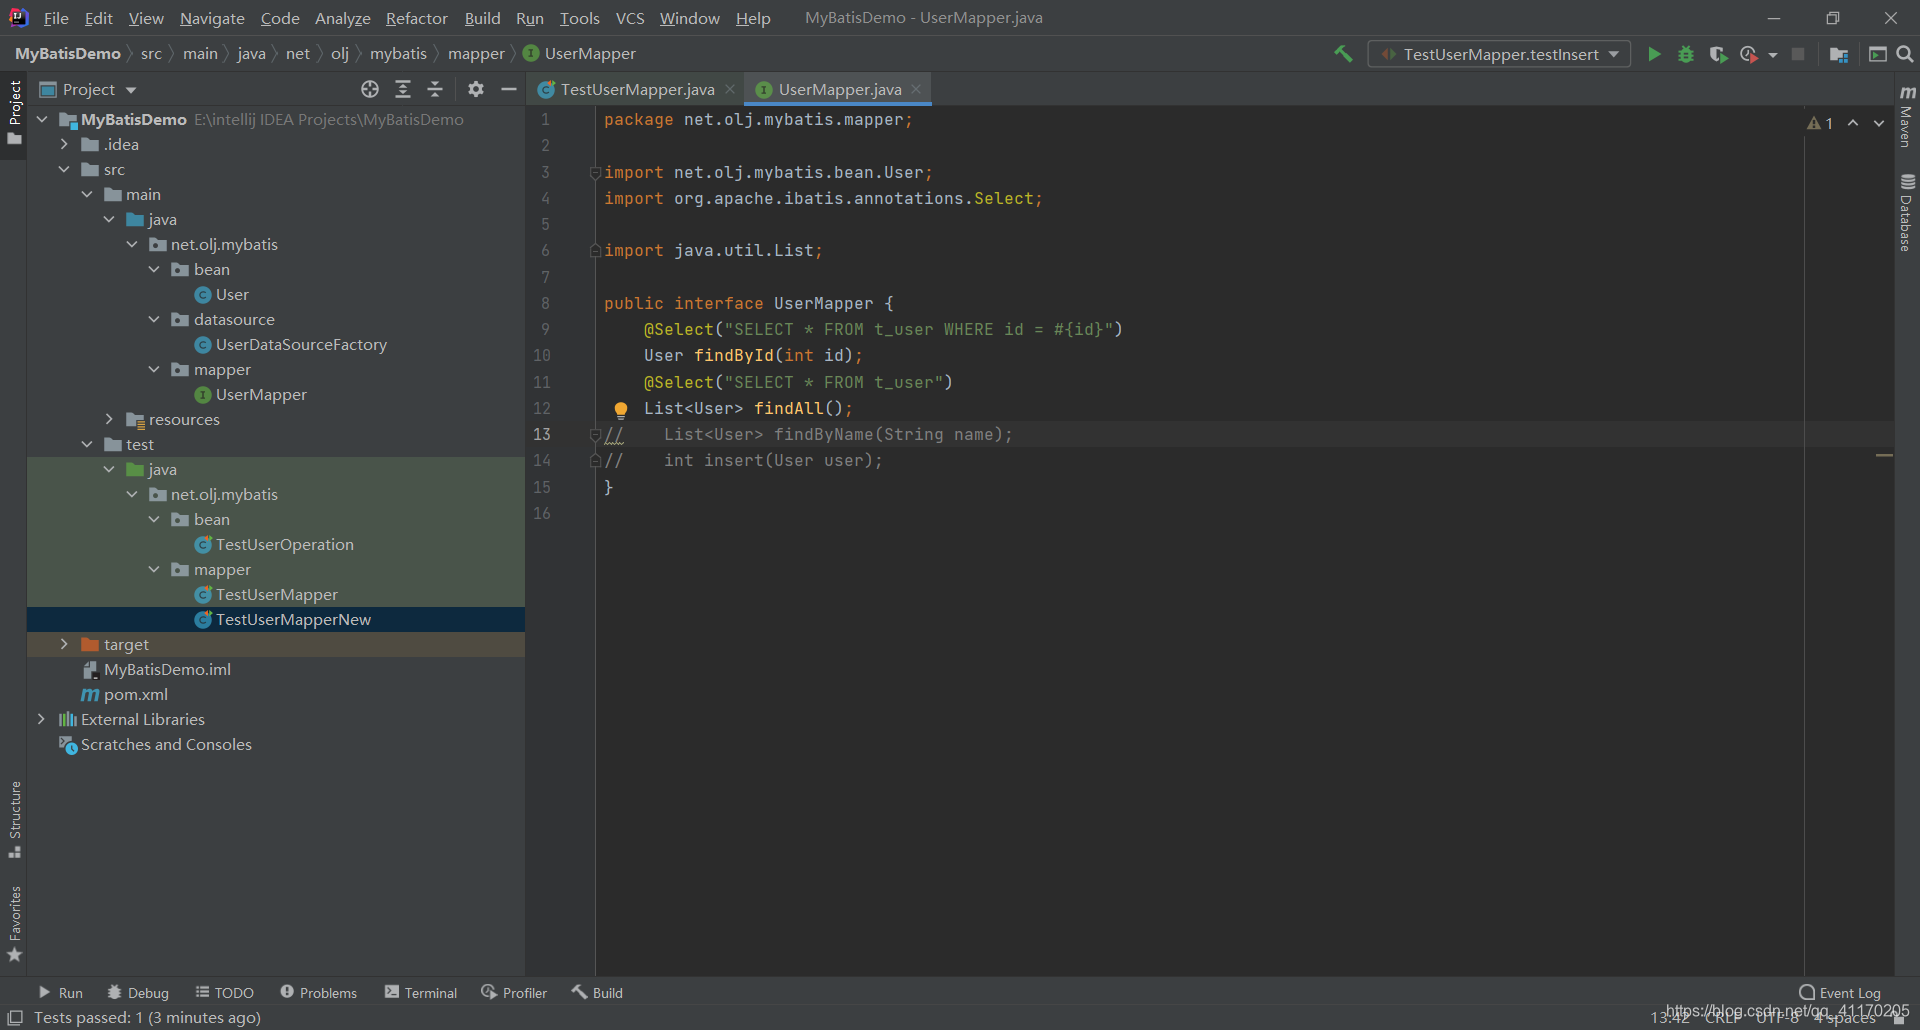Open the Terminal tool window
1920x1030 pixels.
coord(421,992)
